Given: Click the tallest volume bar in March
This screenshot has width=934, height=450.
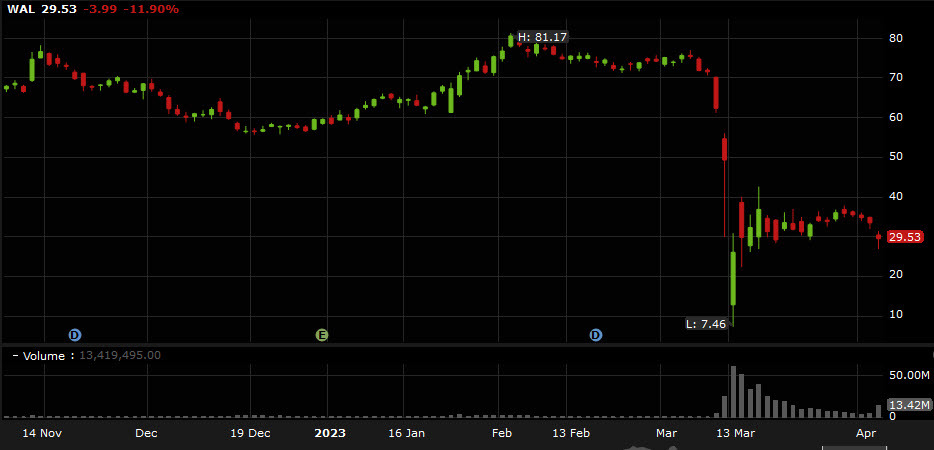Looking at the screenshot, I should click(733, 392).
